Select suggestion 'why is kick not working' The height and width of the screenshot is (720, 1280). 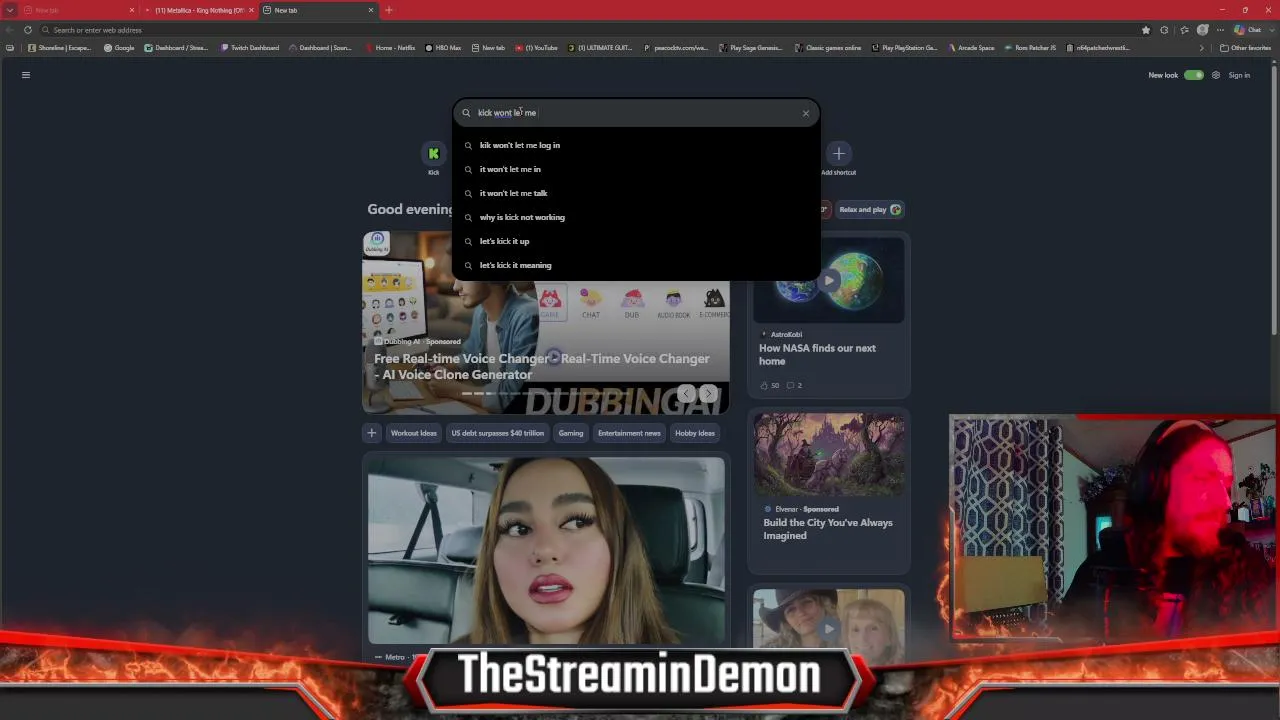point(636,217)
